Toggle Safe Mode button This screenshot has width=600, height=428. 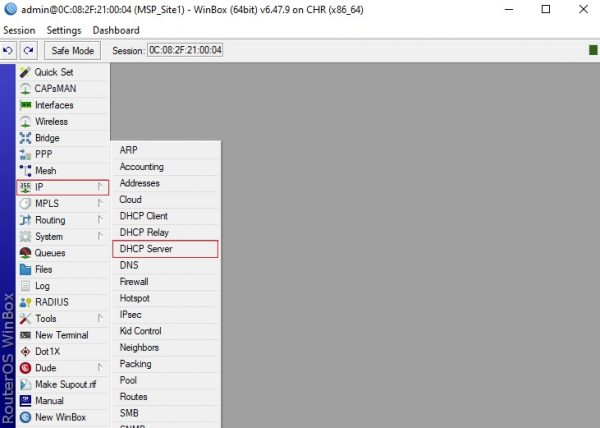pos(72,50)
